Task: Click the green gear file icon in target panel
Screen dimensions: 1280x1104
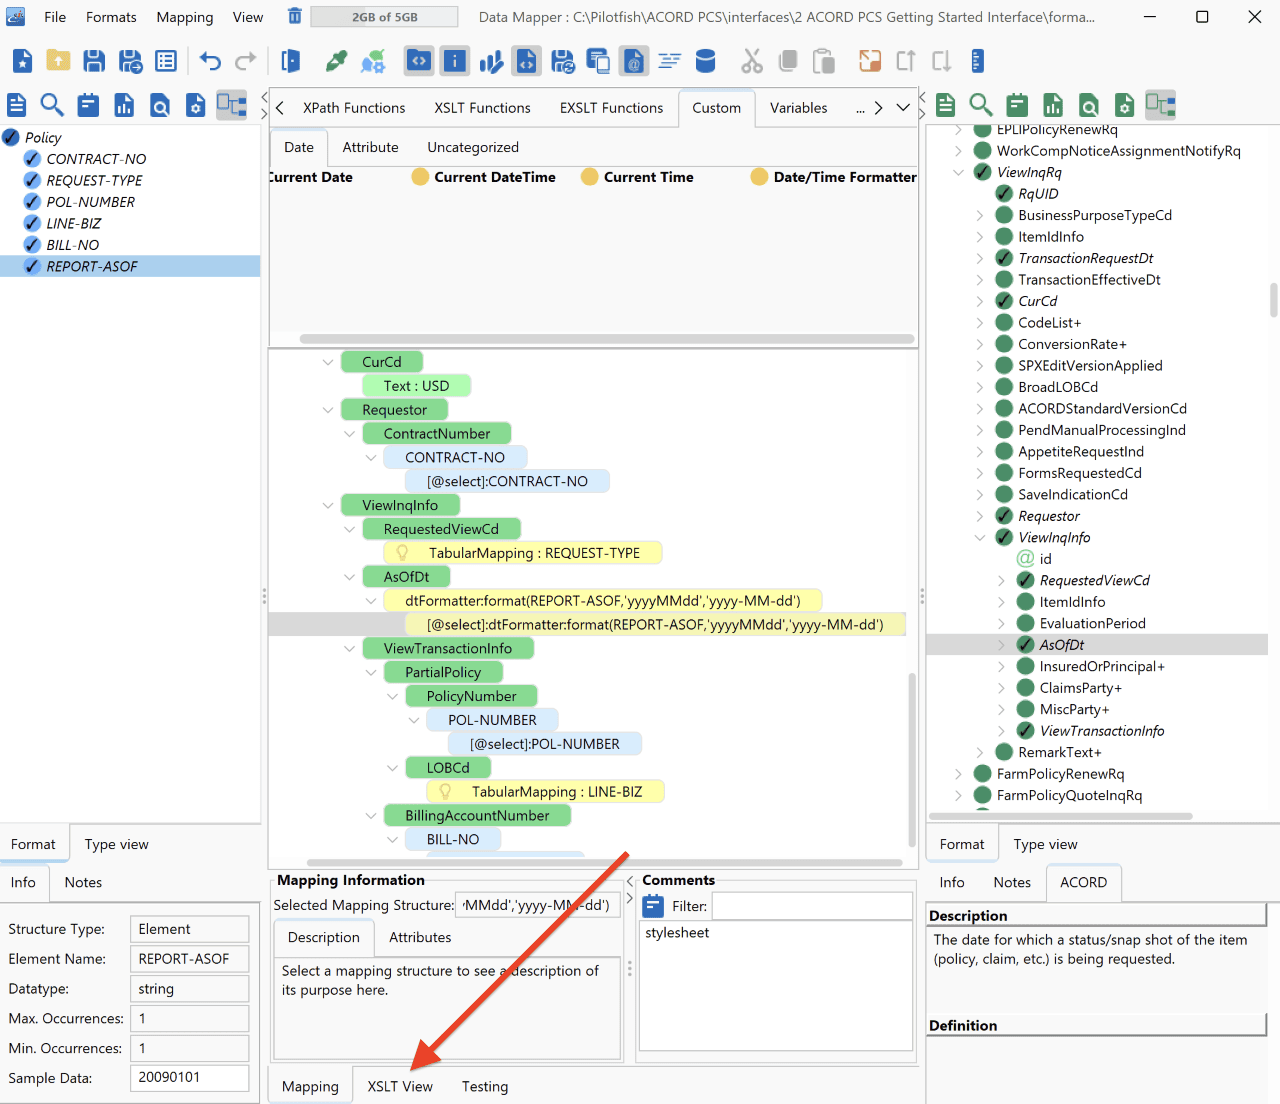Action: pyautogui.click(x=1125, y=105)
